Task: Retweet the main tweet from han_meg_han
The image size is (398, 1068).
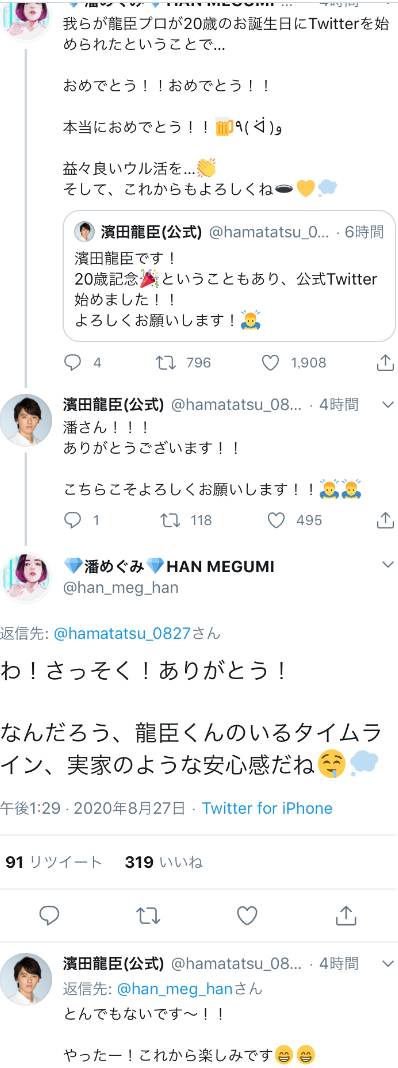Action: (x=148, y=915)
